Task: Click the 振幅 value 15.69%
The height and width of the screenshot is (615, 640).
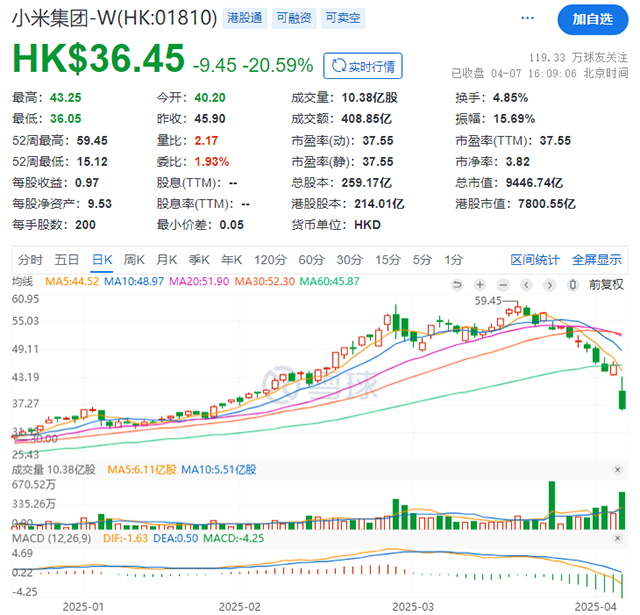Action: pos(514,119)
